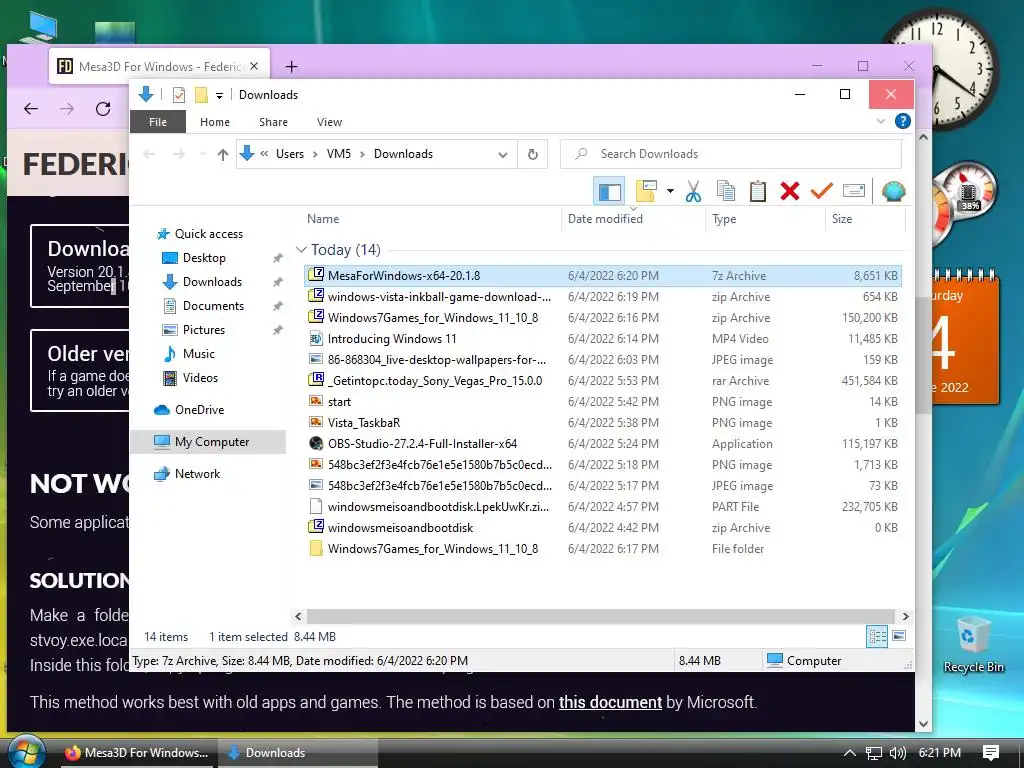Collapse the Today (14) group

coord(301,249)
